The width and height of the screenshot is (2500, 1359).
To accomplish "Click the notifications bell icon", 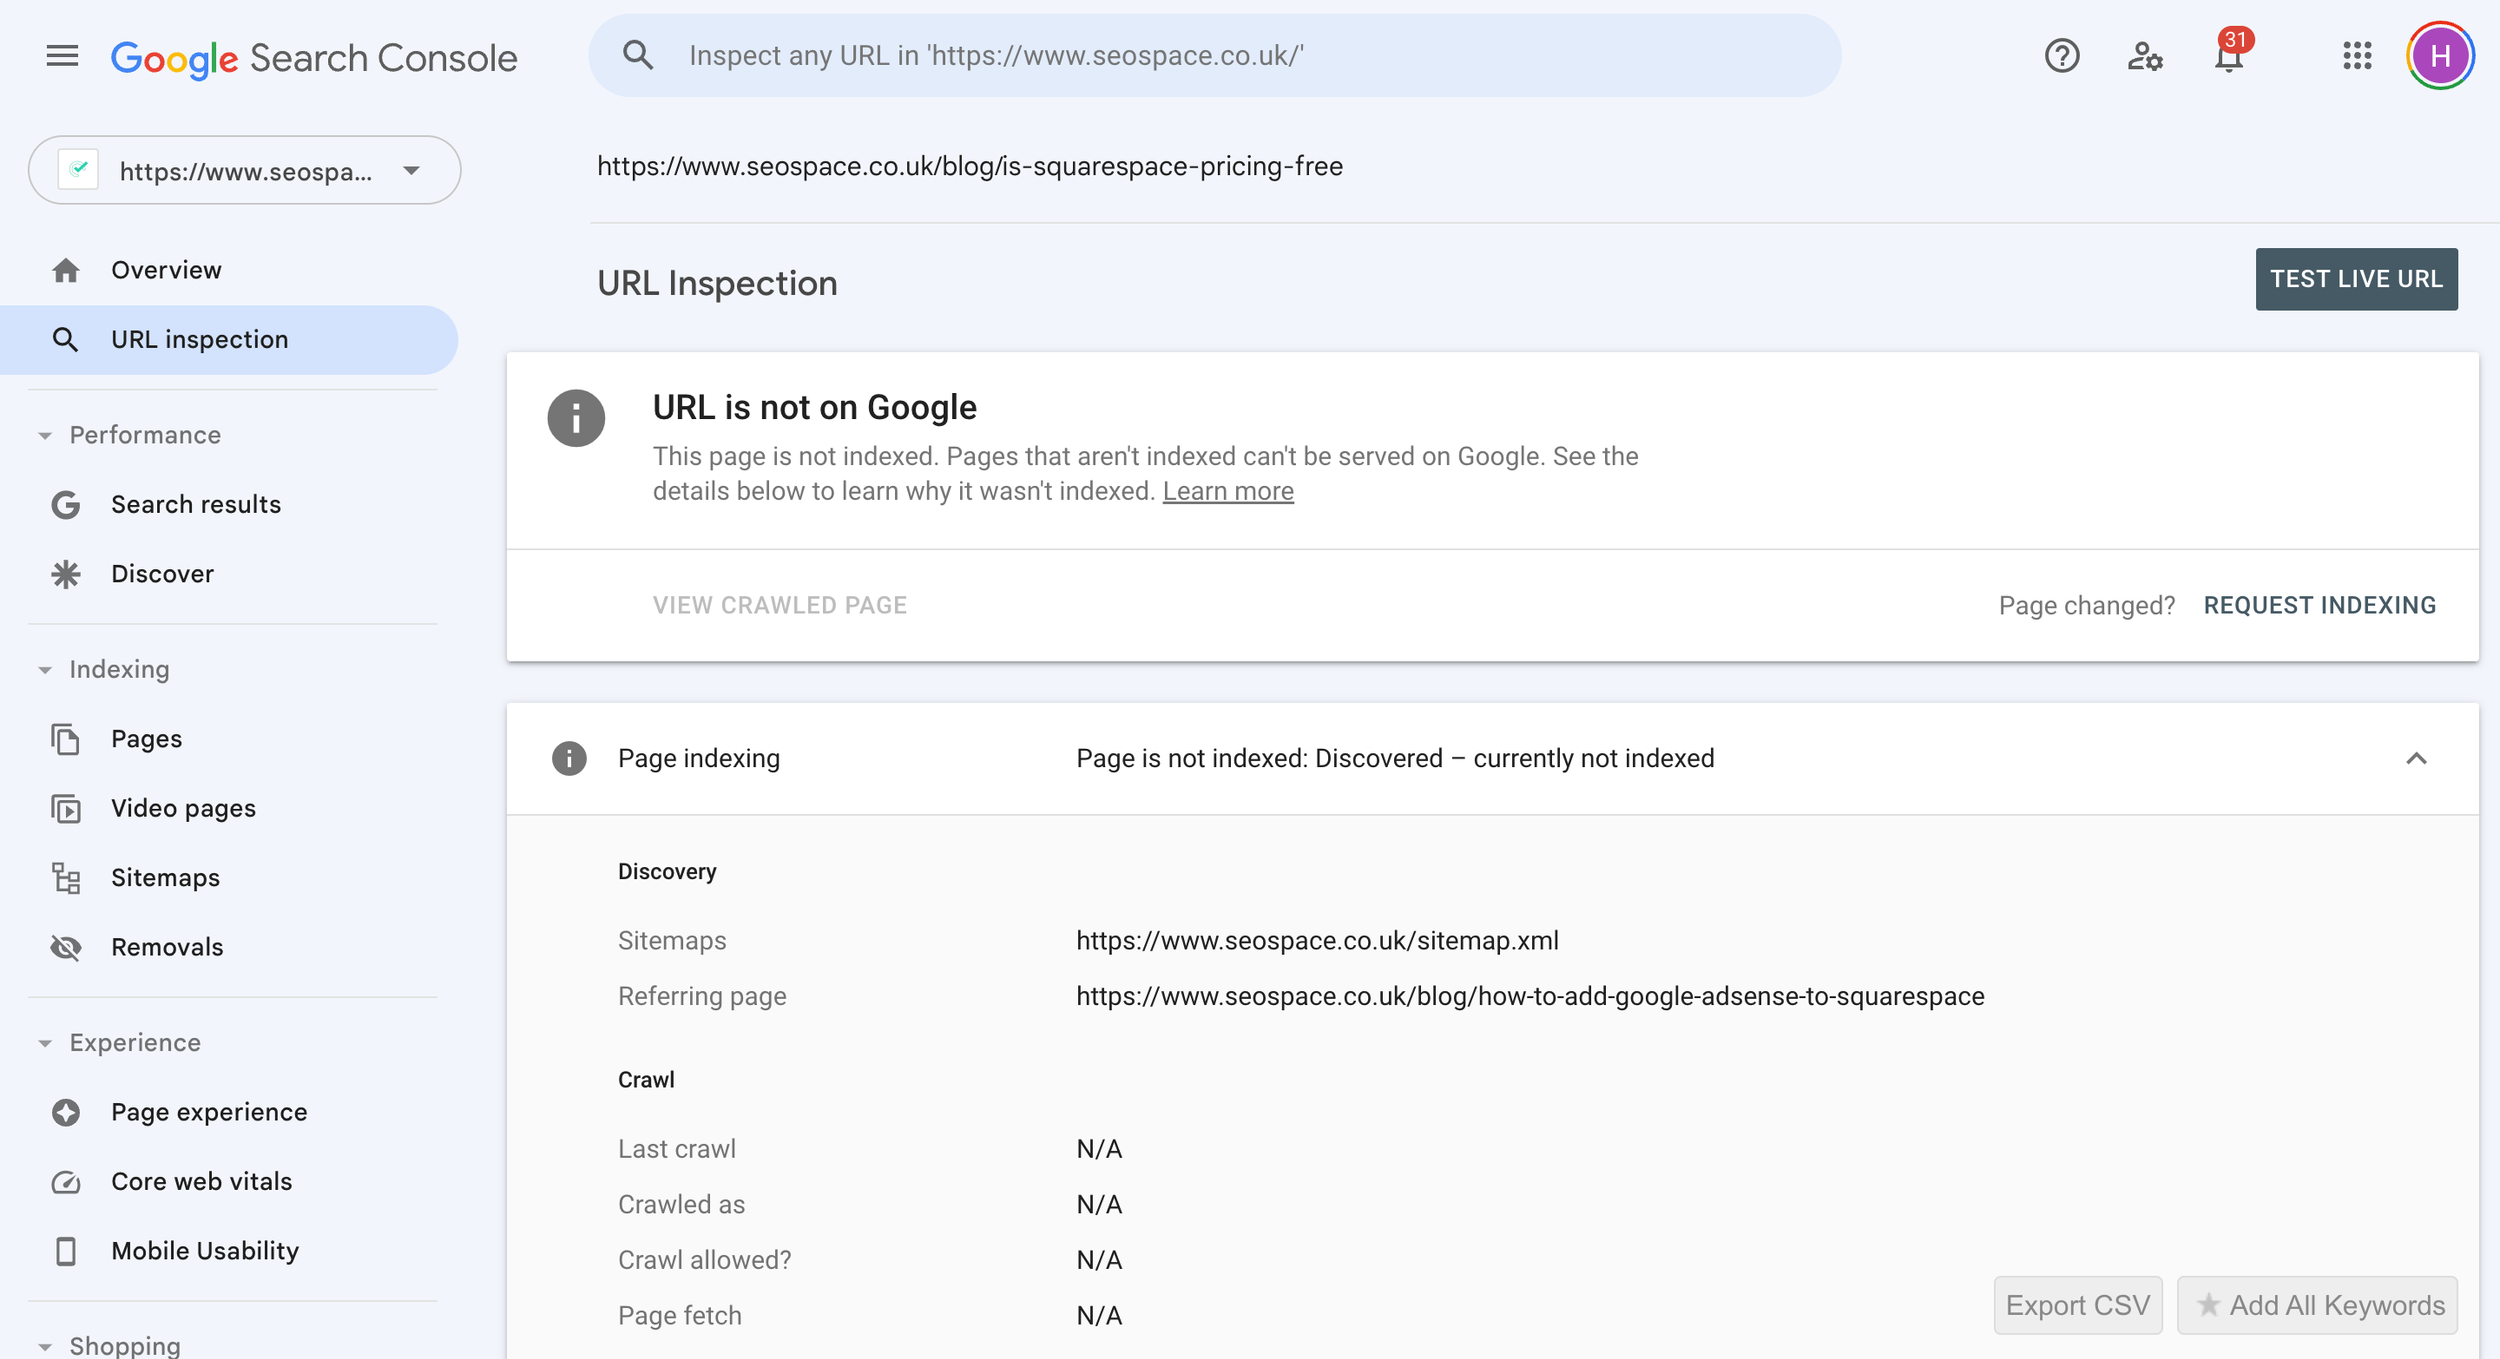I will [2229, 55].
